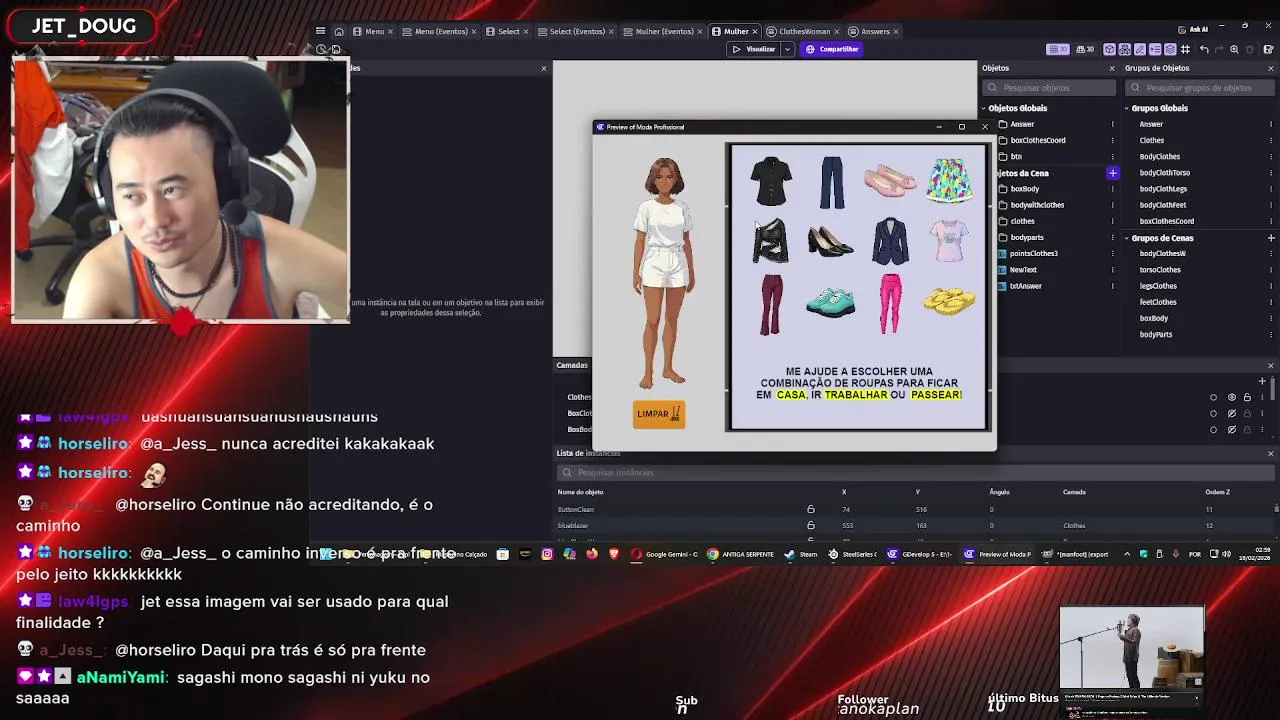This screenshot has width=1280, height=720.
Task: Expand the Answer object folder
Action: click(1003, 124)
